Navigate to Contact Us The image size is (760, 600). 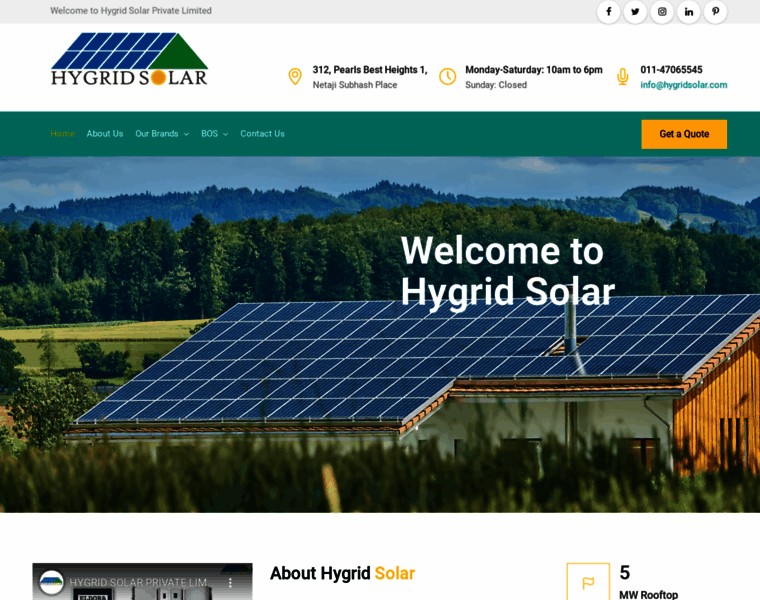click(x=262, y=134)
